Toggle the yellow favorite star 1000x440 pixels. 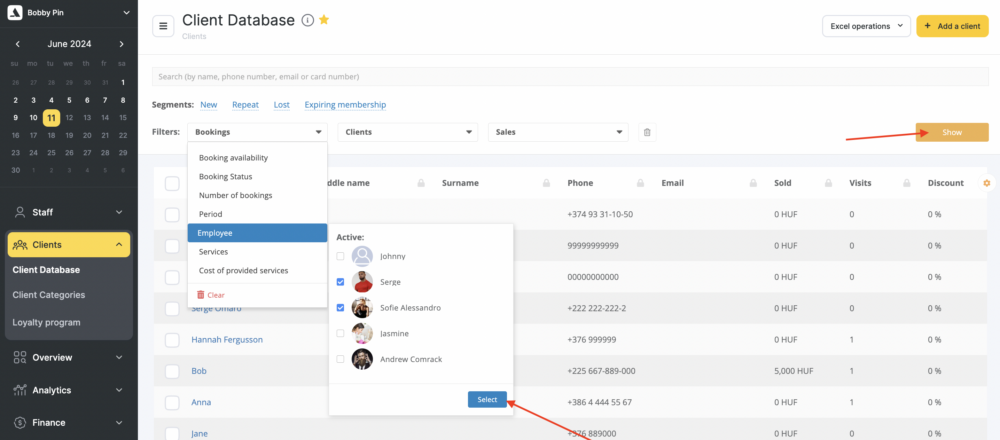pyautogui.click(x=324, y=20)
